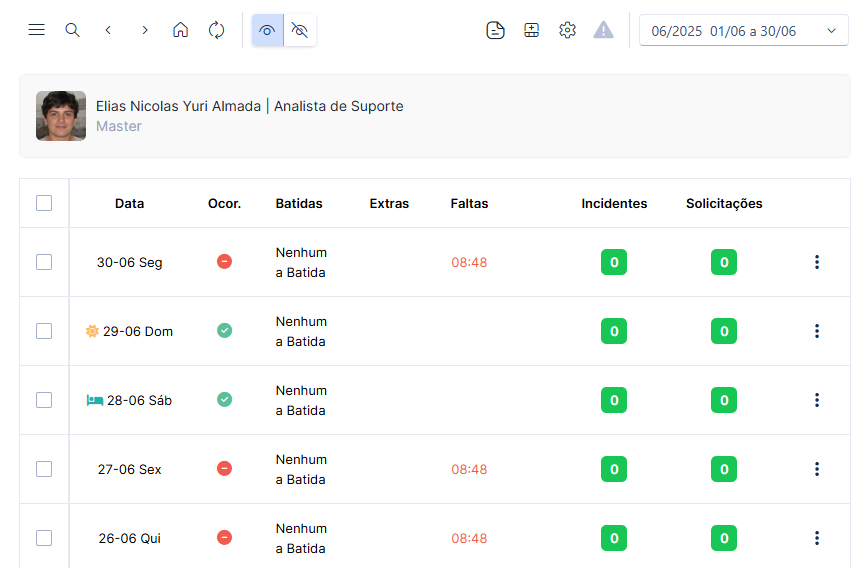The width and height of the screenshot is (858, 568).
Task: Click the date 30-06 Seg
Action: (130, 262)
